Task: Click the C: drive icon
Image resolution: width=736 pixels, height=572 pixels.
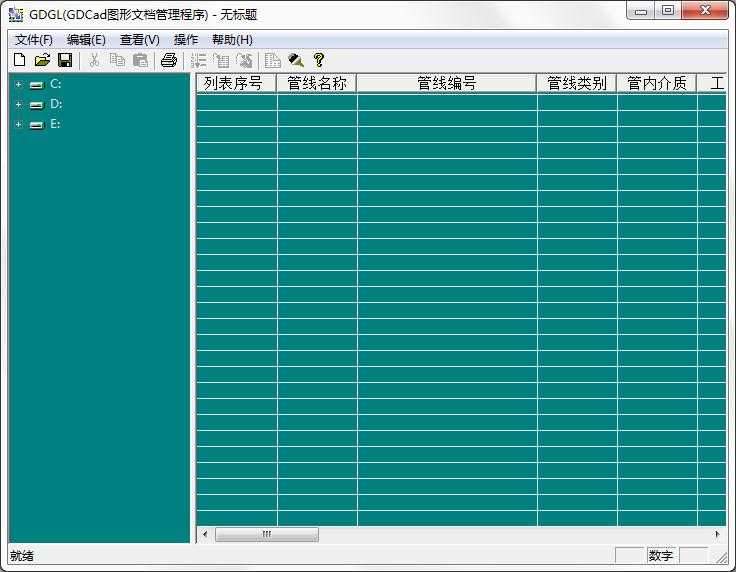Action: 36,85
